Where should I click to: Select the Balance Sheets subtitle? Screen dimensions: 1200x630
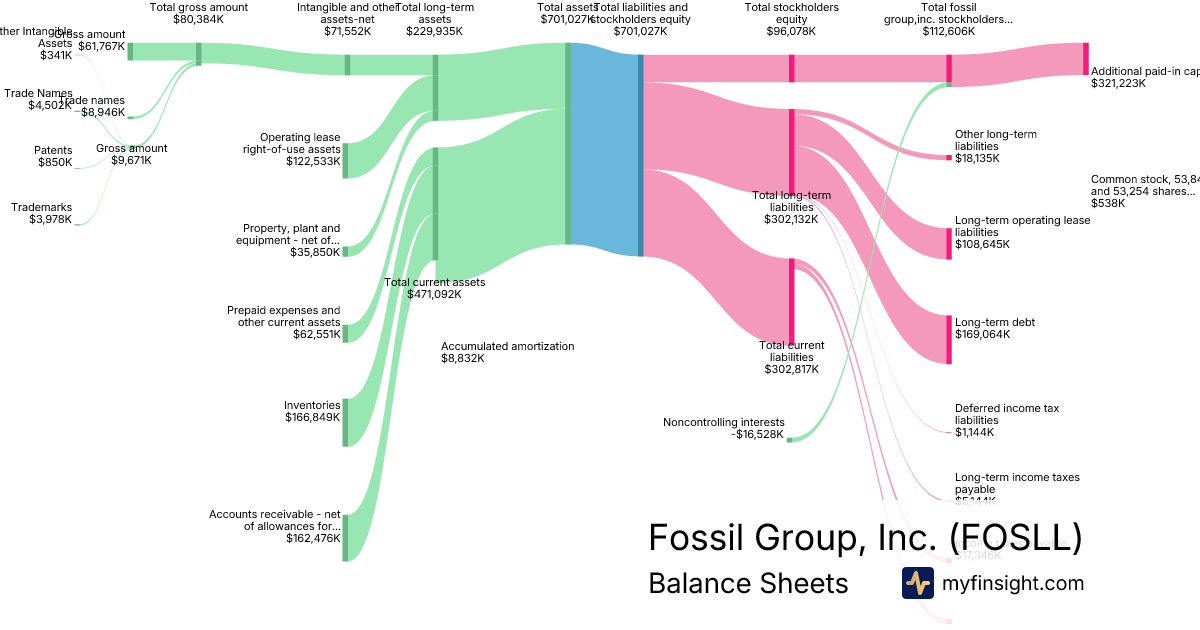(748, 583)
